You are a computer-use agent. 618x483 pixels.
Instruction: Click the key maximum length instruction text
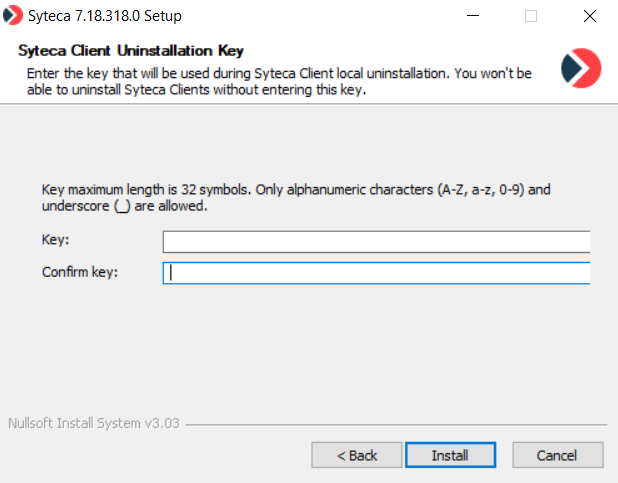tap(296, 197)
